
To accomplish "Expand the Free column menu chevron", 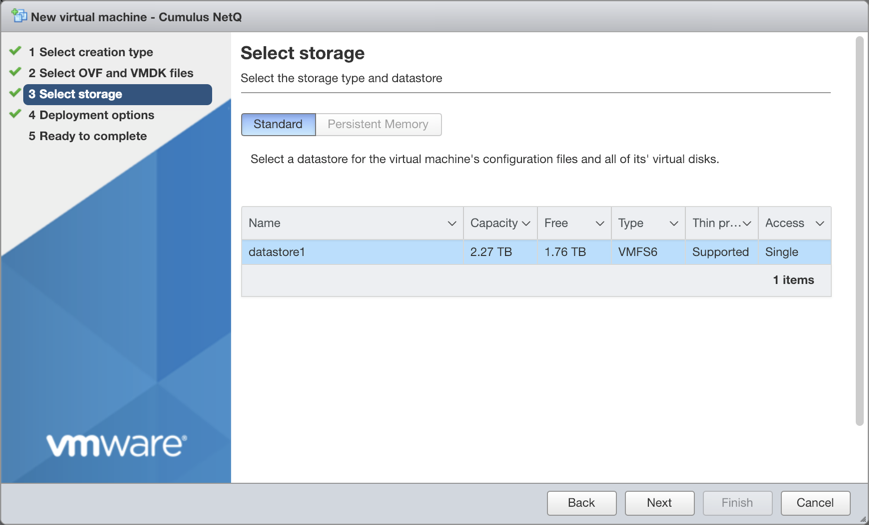I will point(600,224).
